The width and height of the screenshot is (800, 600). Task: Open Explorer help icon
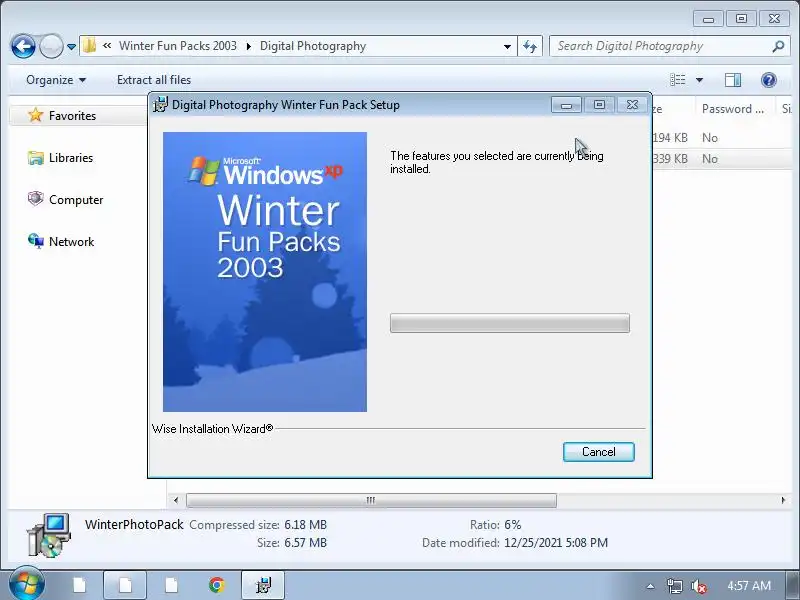(768, 80)
